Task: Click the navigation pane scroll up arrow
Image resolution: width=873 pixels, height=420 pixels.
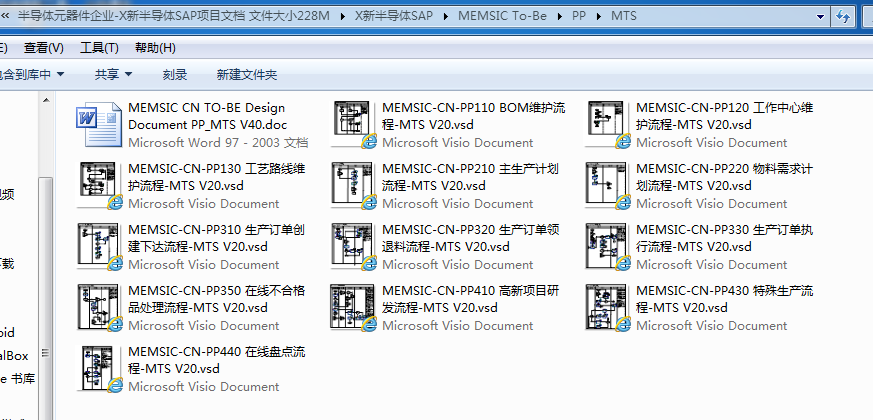Action: click(x=46, y=101)
